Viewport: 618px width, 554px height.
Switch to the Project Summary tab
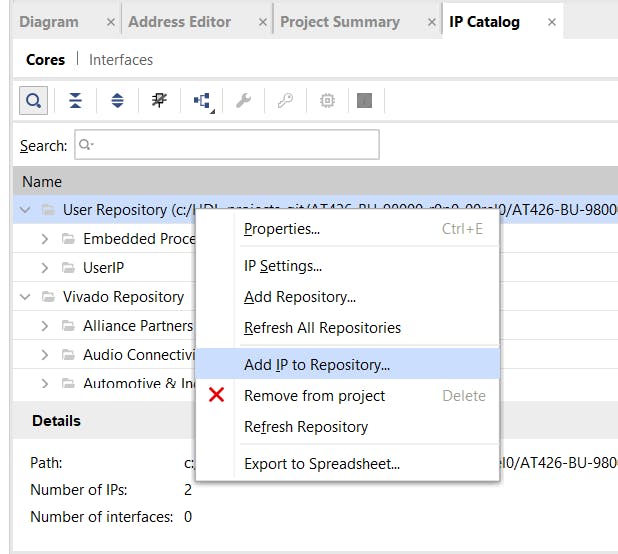(x=340, y=22)
